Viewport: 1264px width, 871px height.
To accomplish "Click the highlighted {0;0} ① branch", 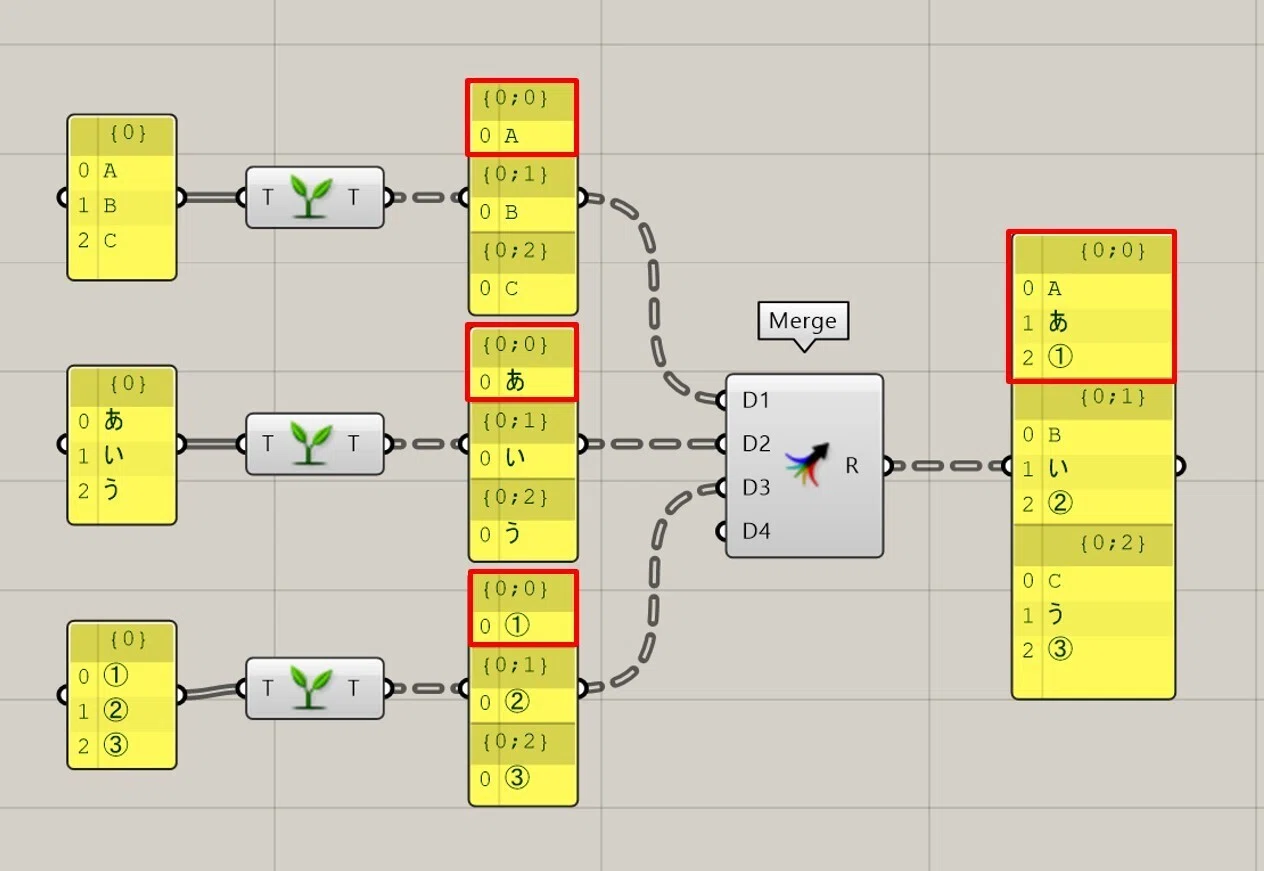I will coord(522,608).
